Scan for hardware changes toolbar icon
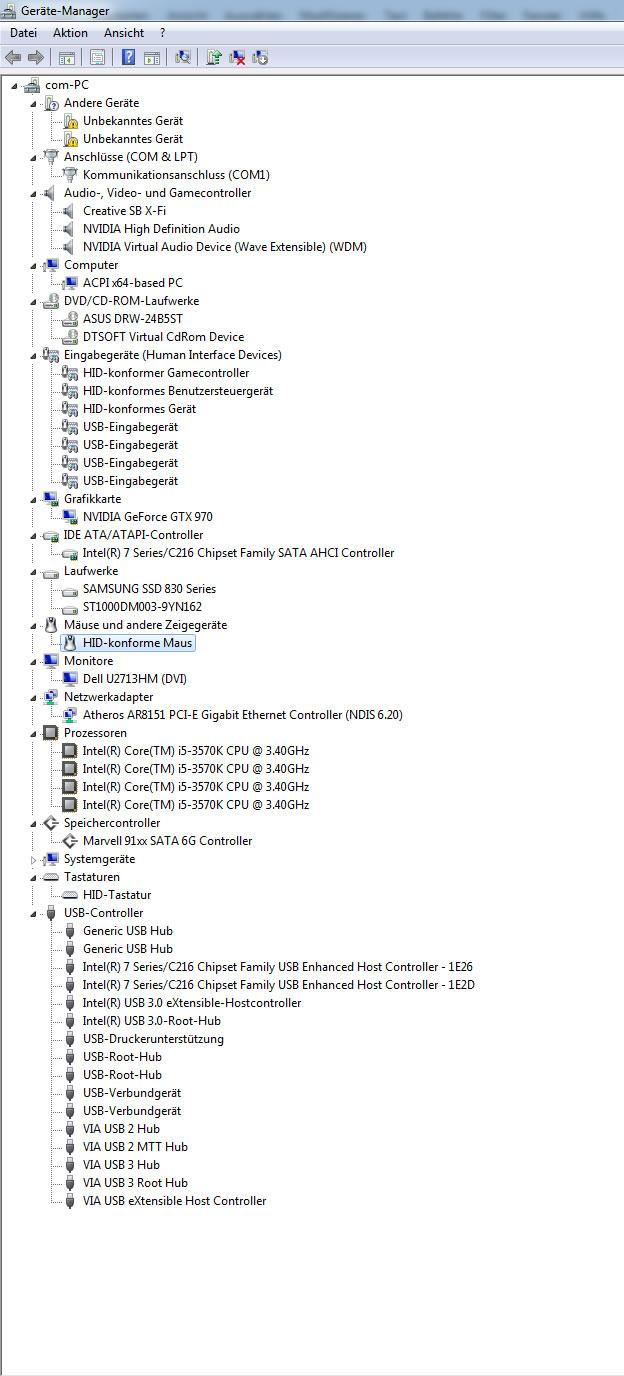The width and height of the screenshot is (624, 1376). click(x=183, y=57)
